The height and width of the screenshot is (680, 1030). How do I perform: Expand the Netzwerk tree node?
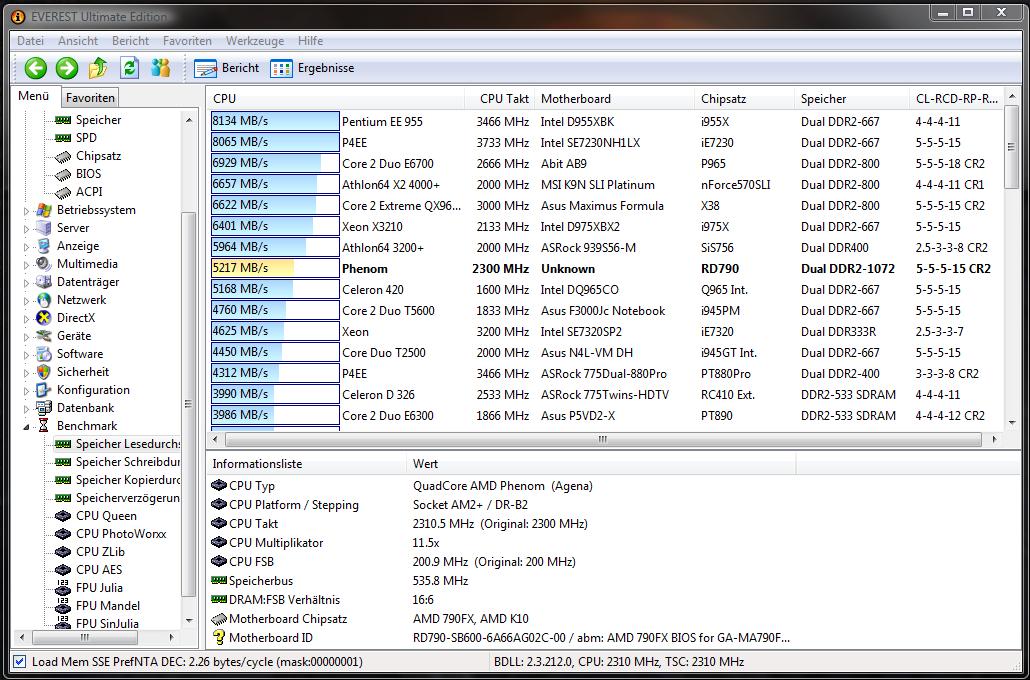point(27,300)
